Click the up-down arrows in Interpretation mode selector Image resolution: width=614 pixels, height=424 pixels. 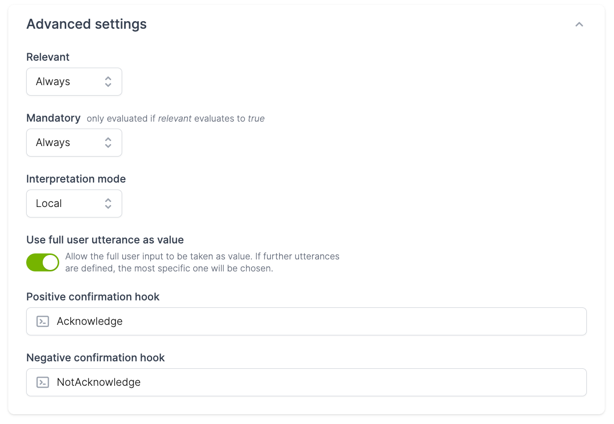click(108, 204)
